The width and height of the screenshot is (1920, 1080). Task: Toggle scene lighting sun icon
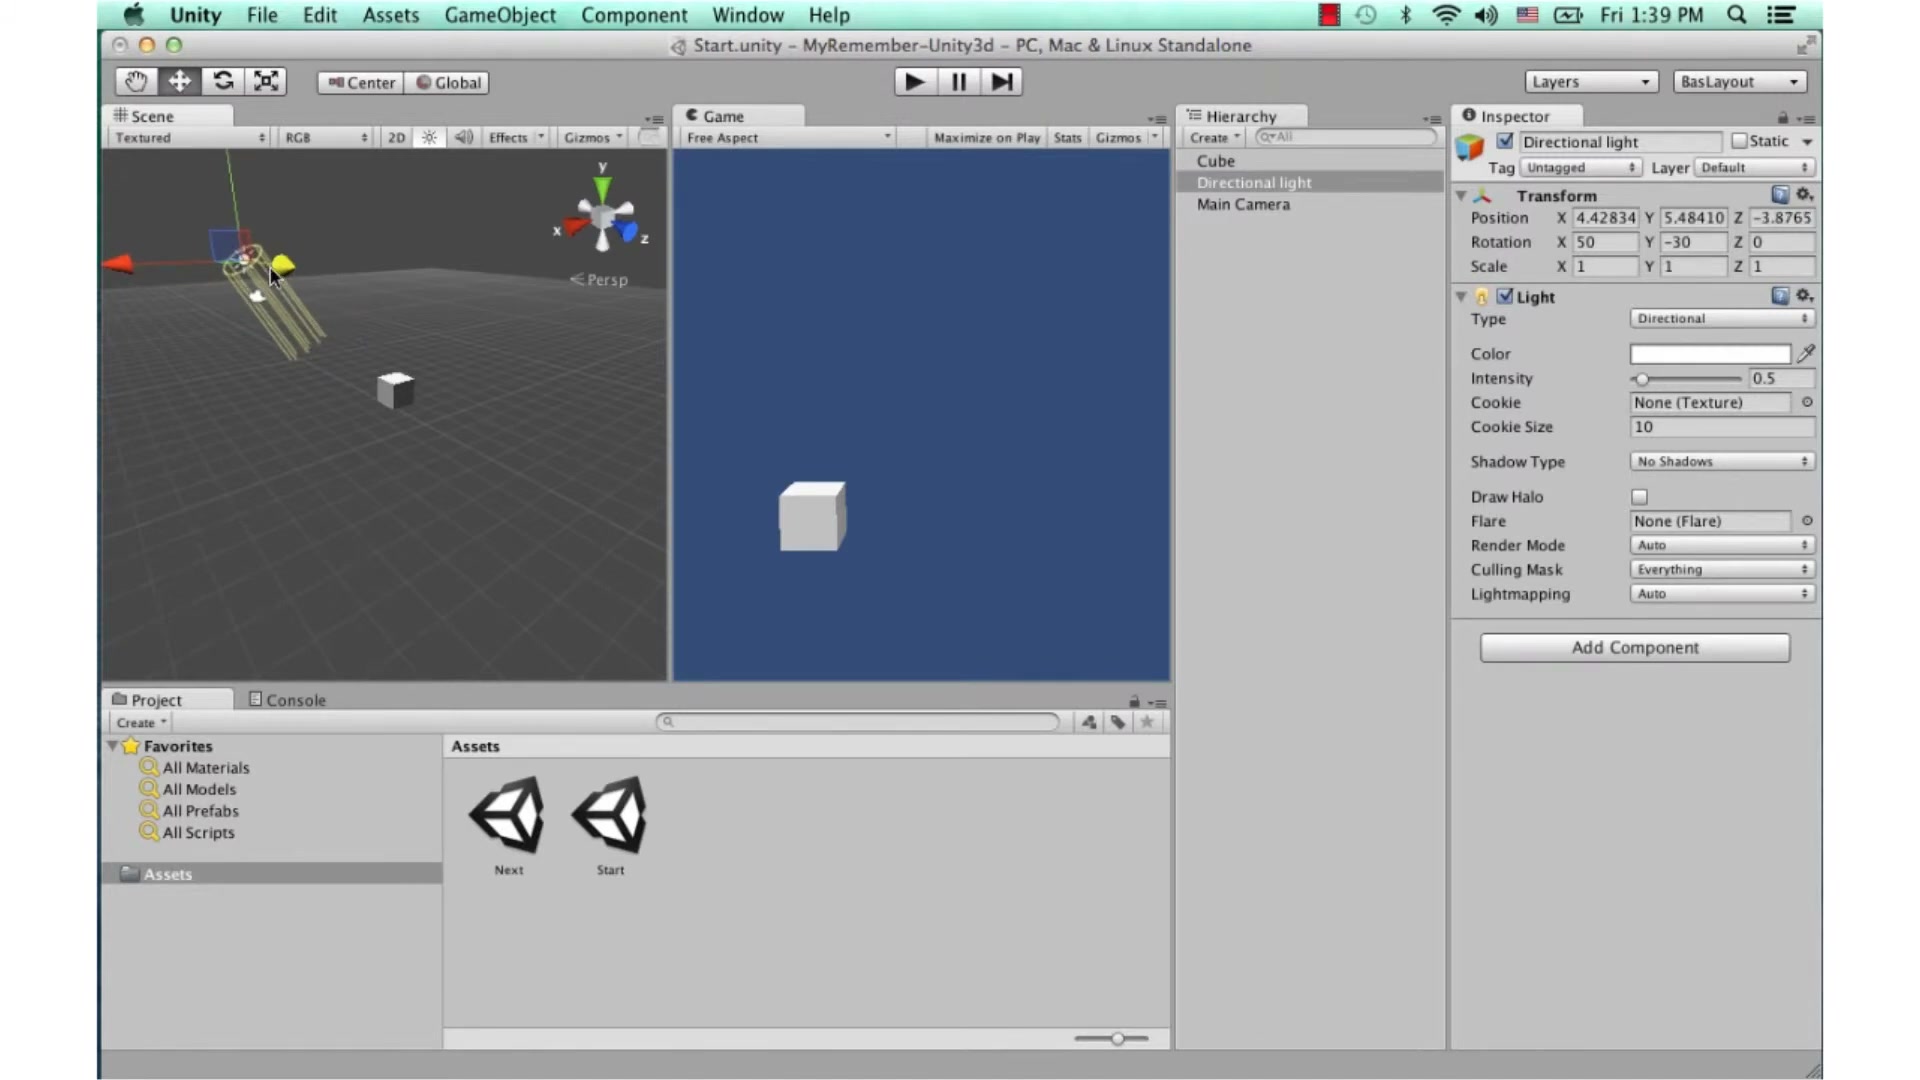coord(429,138)
